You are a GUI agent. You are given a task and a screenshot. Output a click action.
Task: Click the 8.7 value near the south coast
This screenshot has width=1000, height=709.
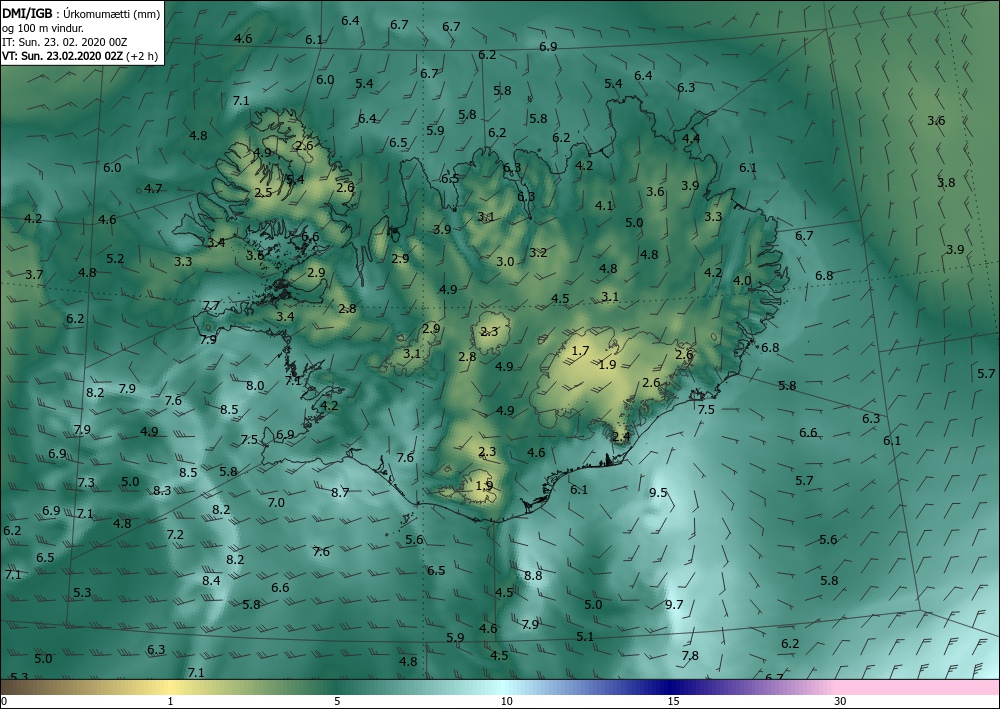point(340,492)
